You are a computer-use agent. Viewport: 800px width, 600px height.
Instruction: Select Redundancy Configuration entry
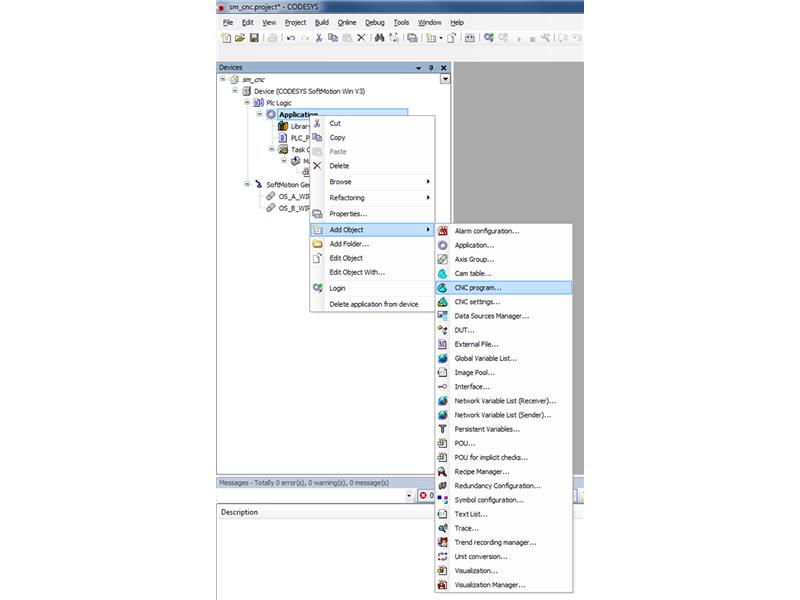(x=504, y=486)
